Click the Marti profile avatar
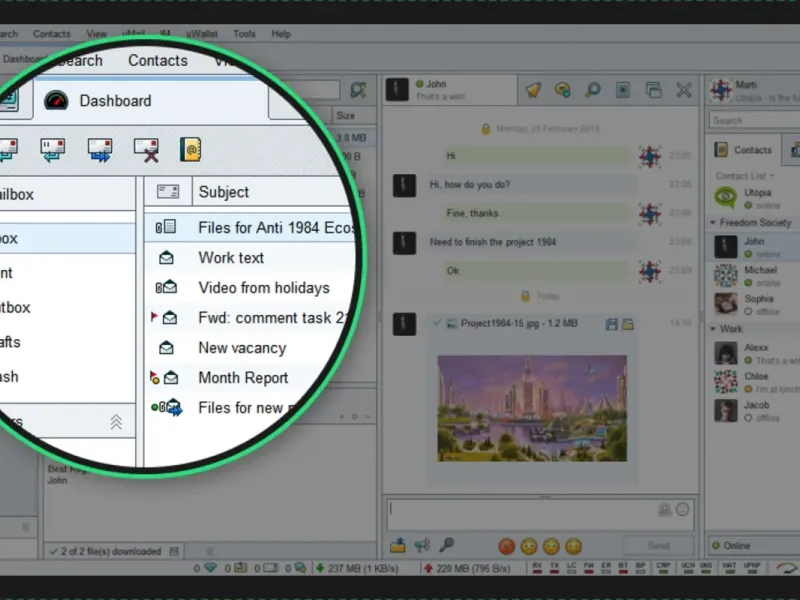 720,90
